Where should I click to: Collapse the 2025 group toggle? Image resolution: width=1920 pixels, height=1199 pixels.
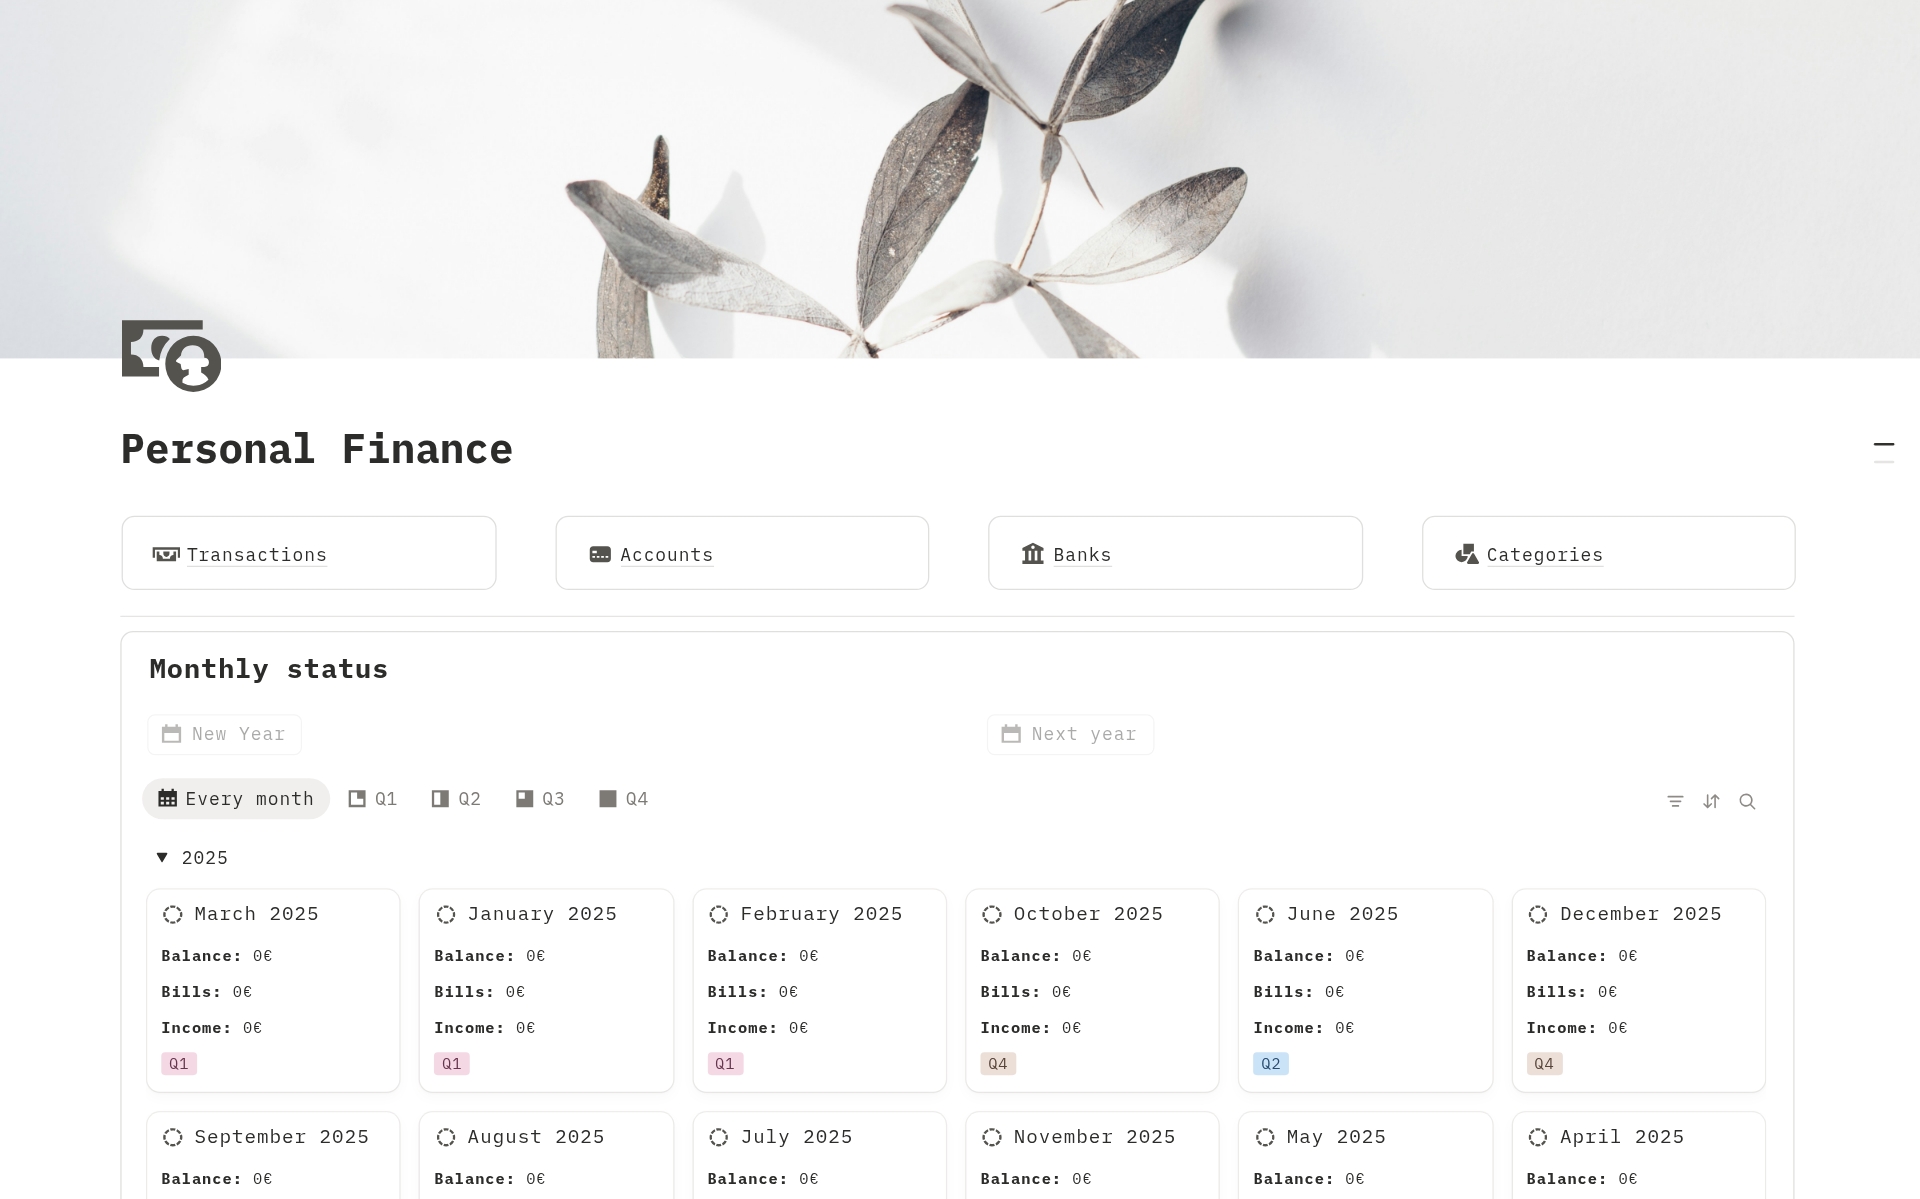tap(162, 857)
